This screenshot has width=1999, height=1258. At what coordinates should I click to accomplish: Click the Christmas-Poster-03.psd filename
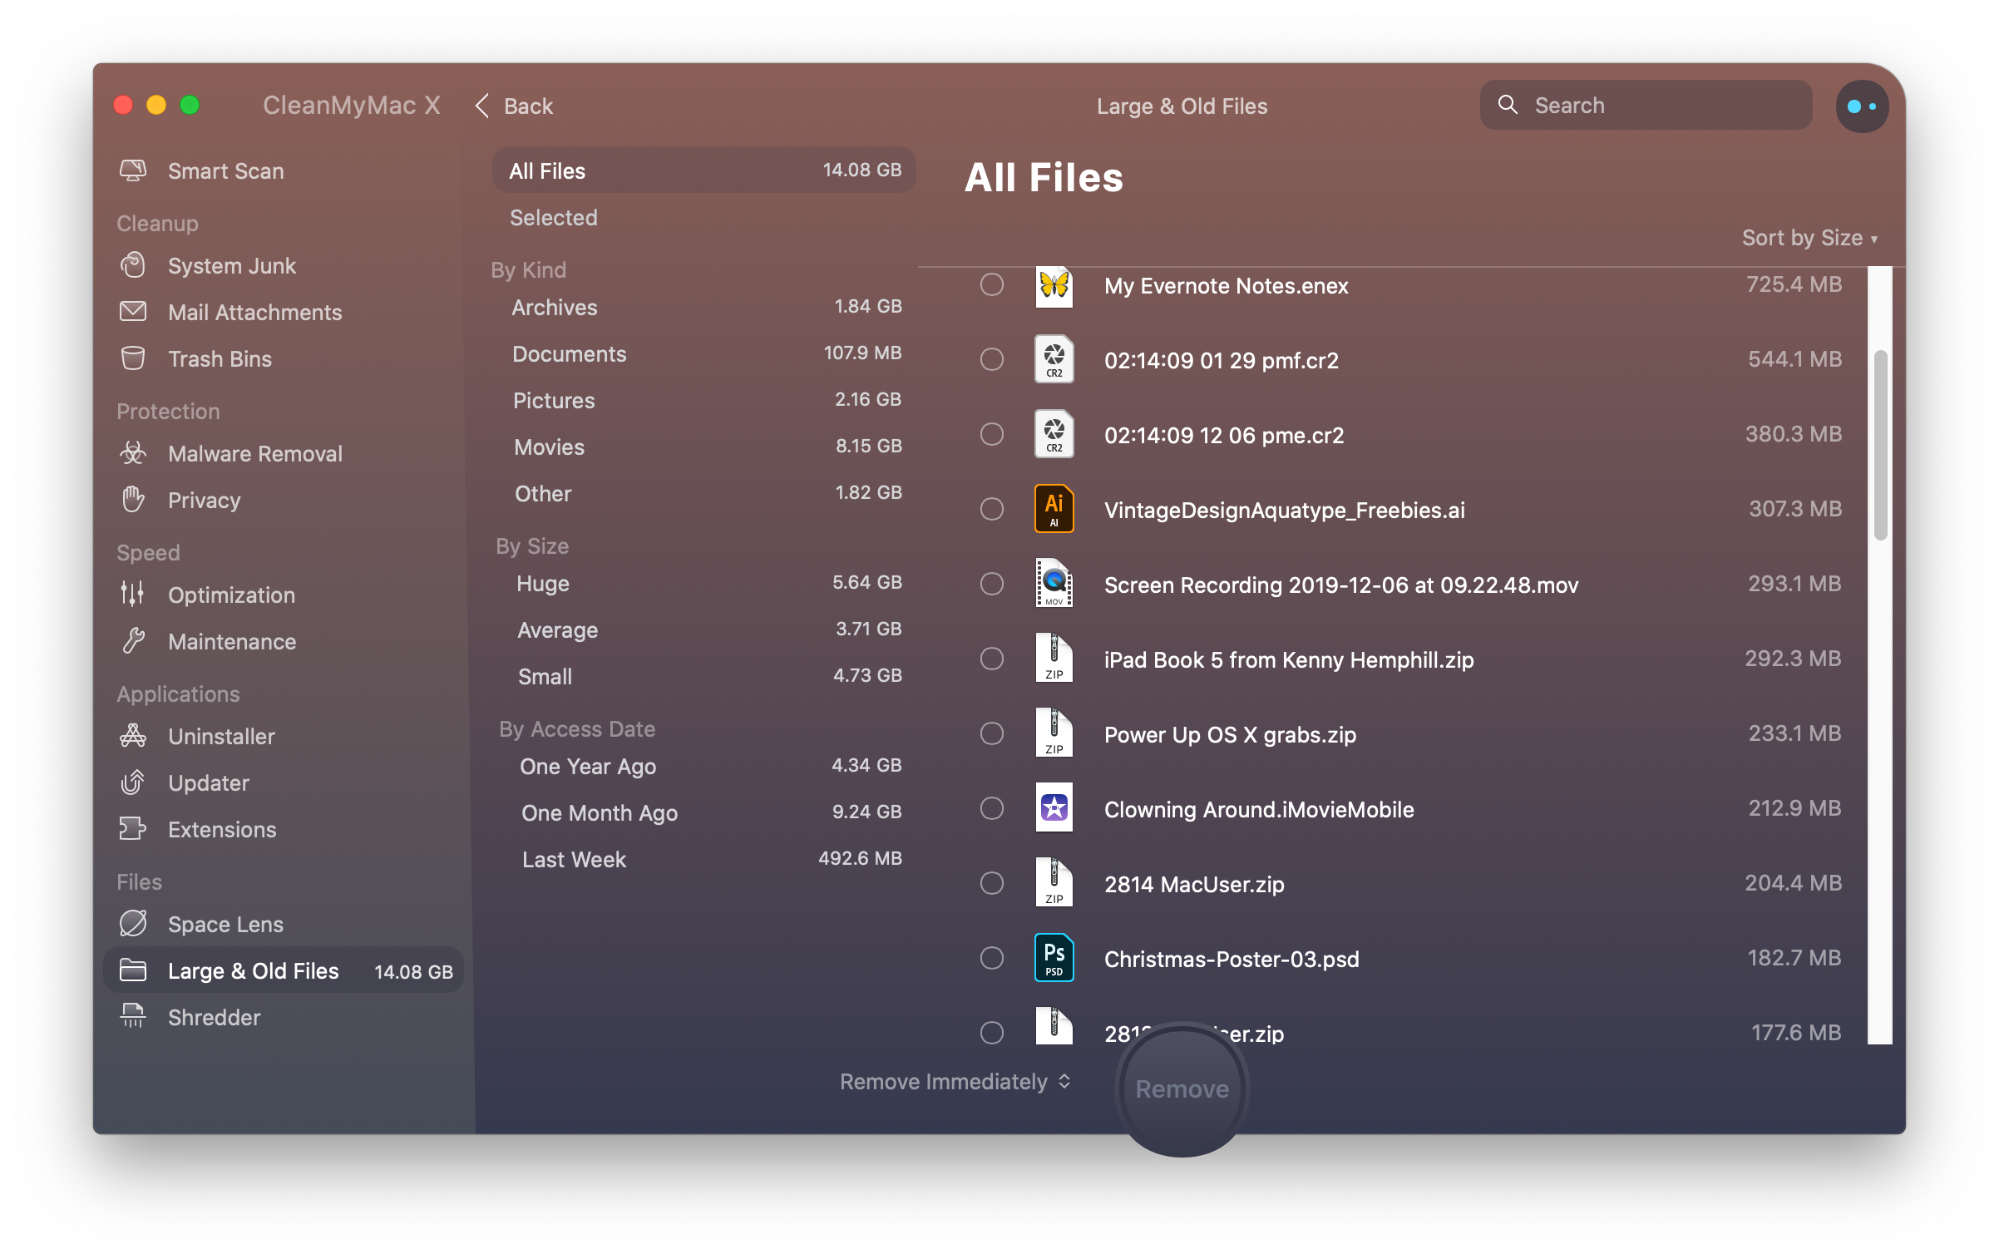pyautogui.click(x=1231, y=959)
